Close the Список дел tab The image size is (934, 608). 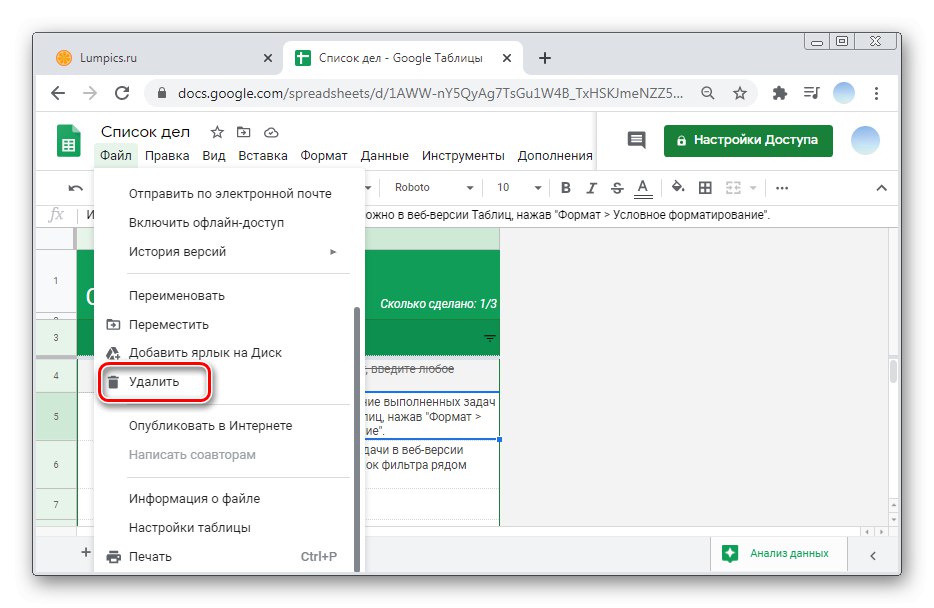click(507, 58)
